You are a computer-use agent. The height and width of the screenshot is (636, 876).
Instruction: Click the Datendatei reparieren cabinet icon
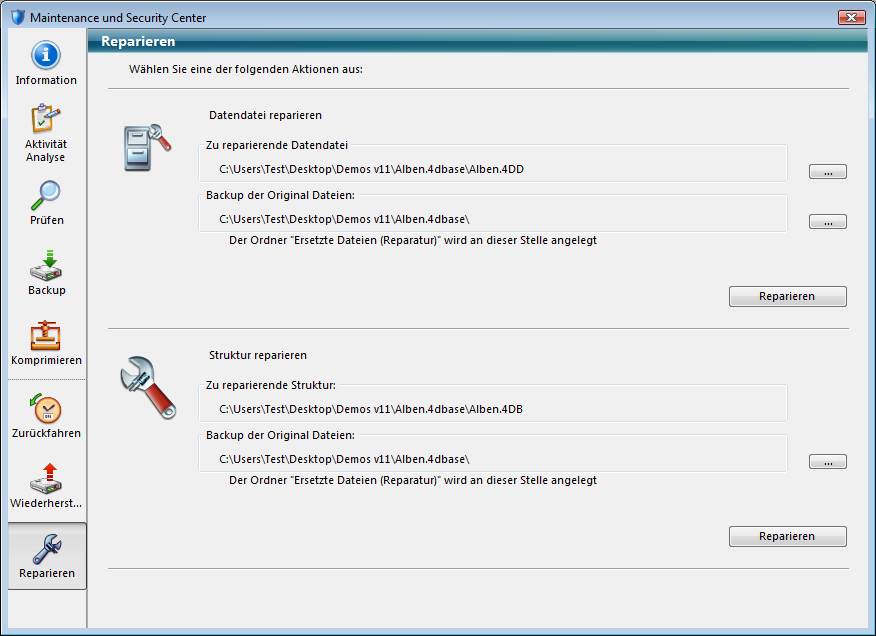click(x=147, y=148)
